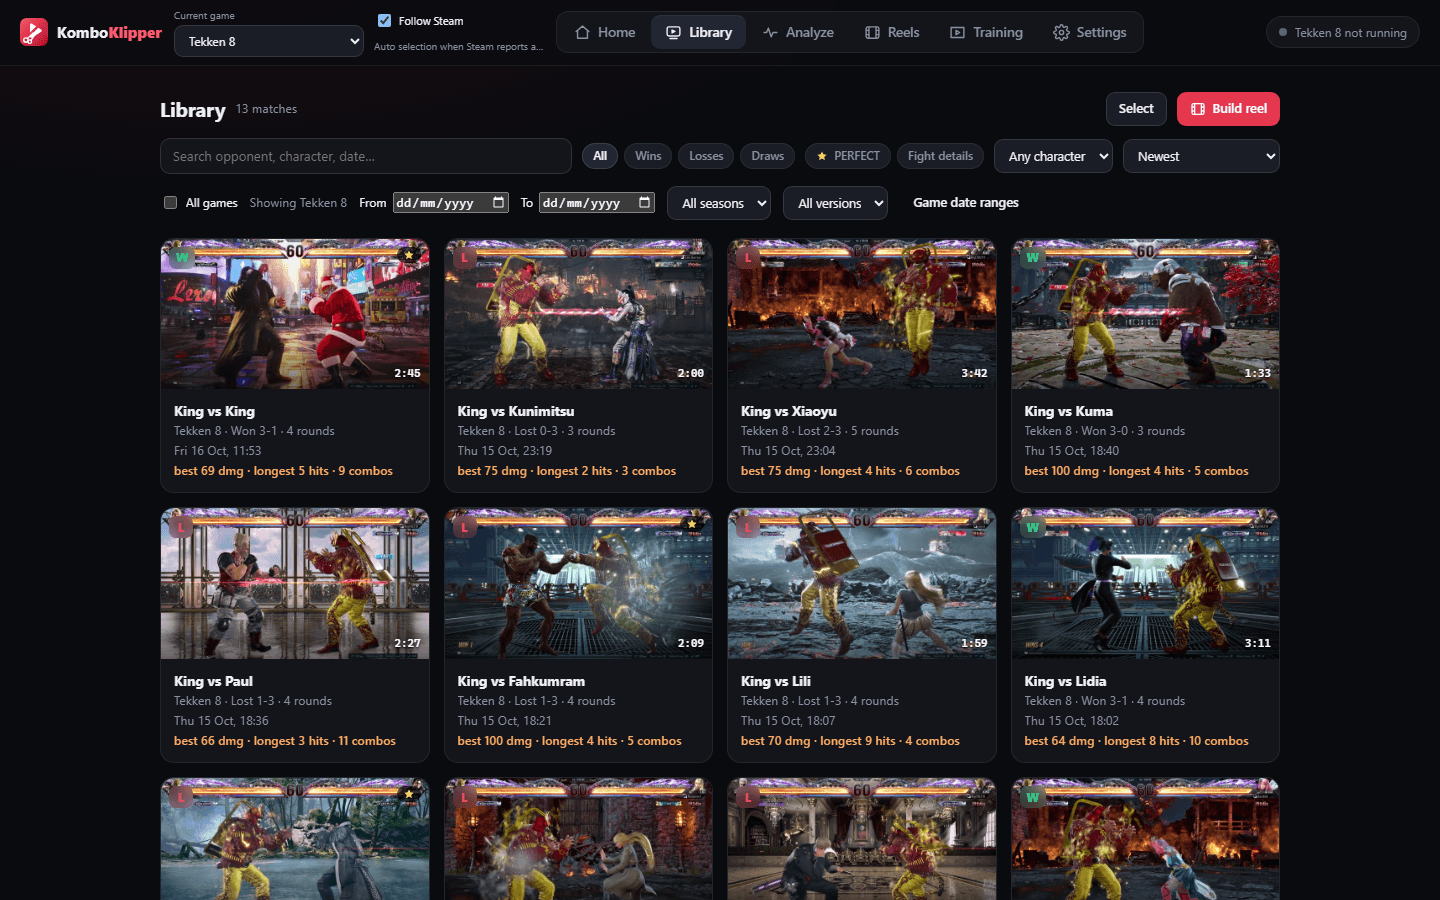Click the King vs Kuma title

1068,411
